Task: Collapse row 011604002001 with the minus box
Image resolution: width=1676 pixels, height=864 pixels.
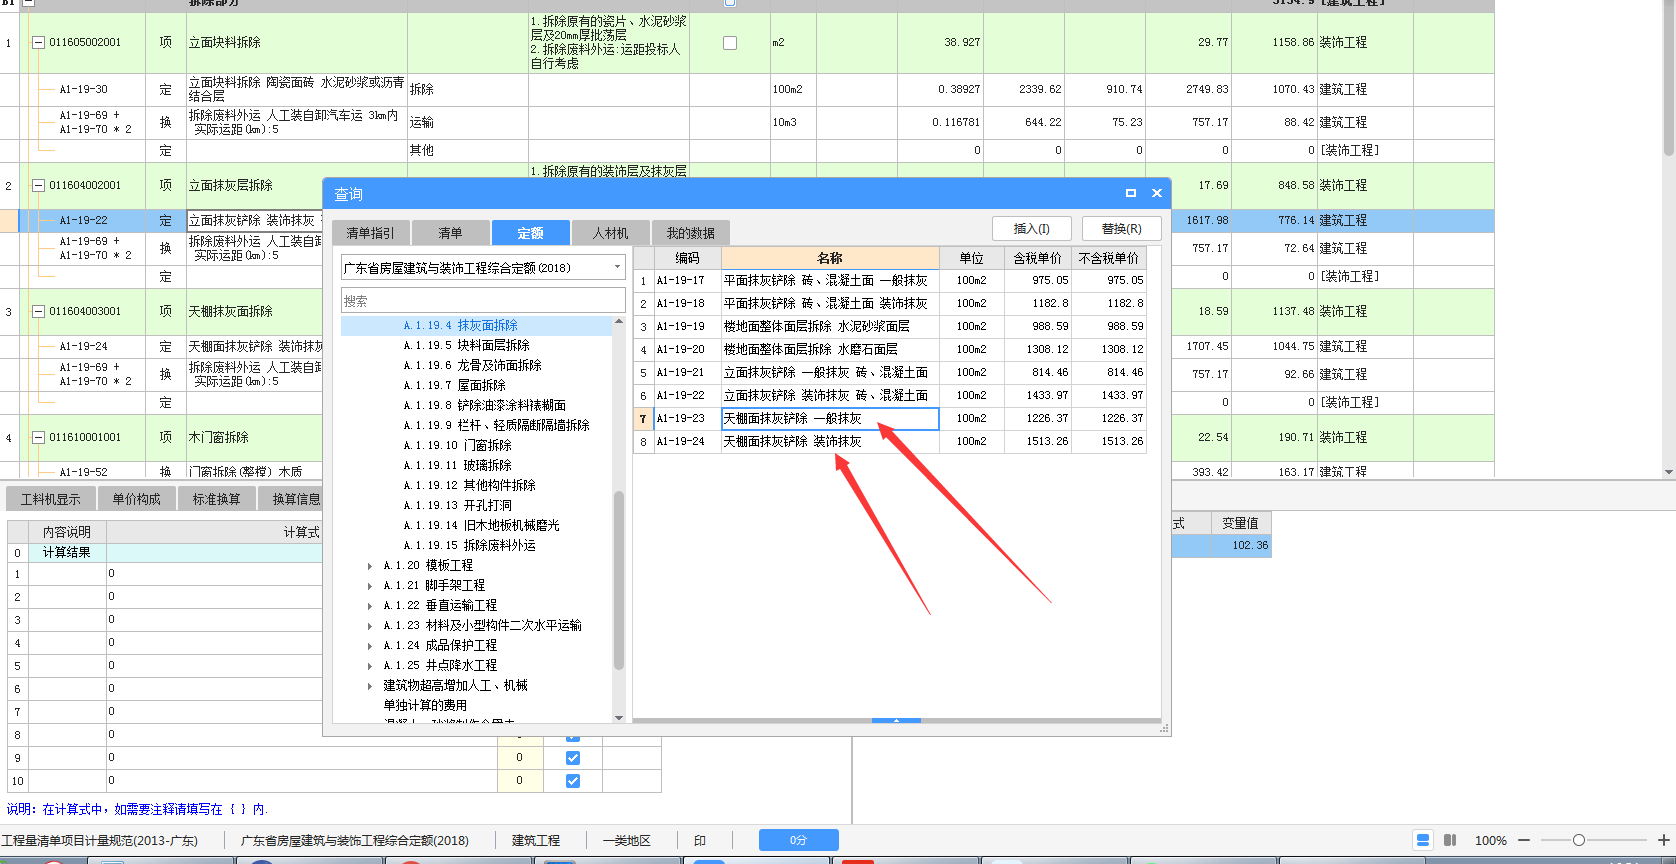Action: [x=39, y=185]
